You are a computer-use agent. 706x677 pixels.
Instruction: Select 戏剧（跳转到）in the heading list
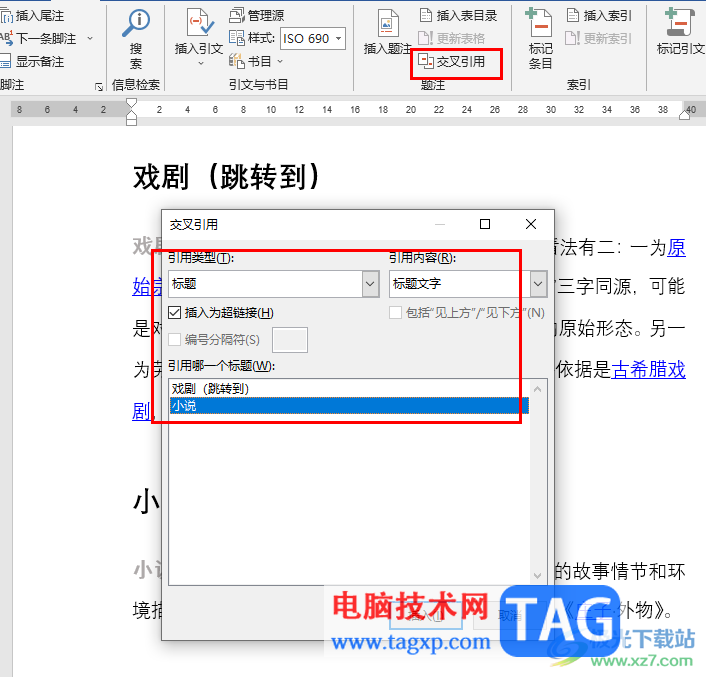(x=349, y=388)
